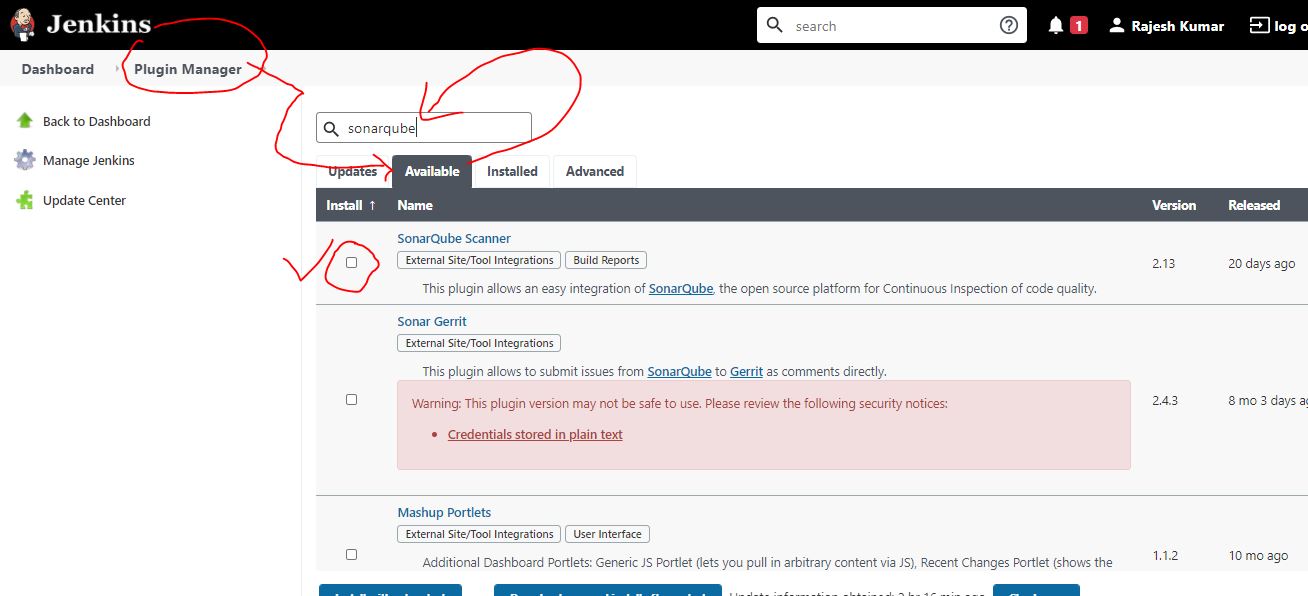The image size is (1308, 596).
Task: Open the notifications bell icon
Action: point(1056,26)
